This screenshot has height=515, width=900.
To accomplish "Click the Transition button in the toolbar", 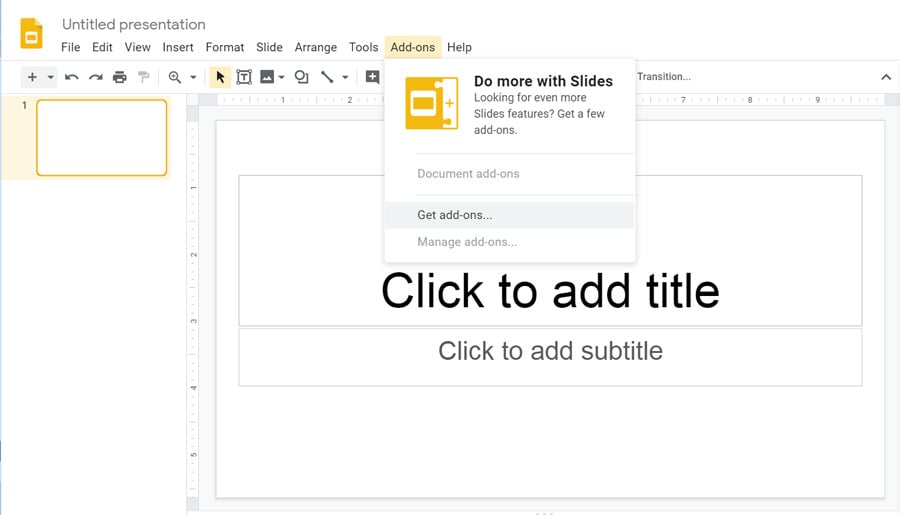I will pos(663,77).
